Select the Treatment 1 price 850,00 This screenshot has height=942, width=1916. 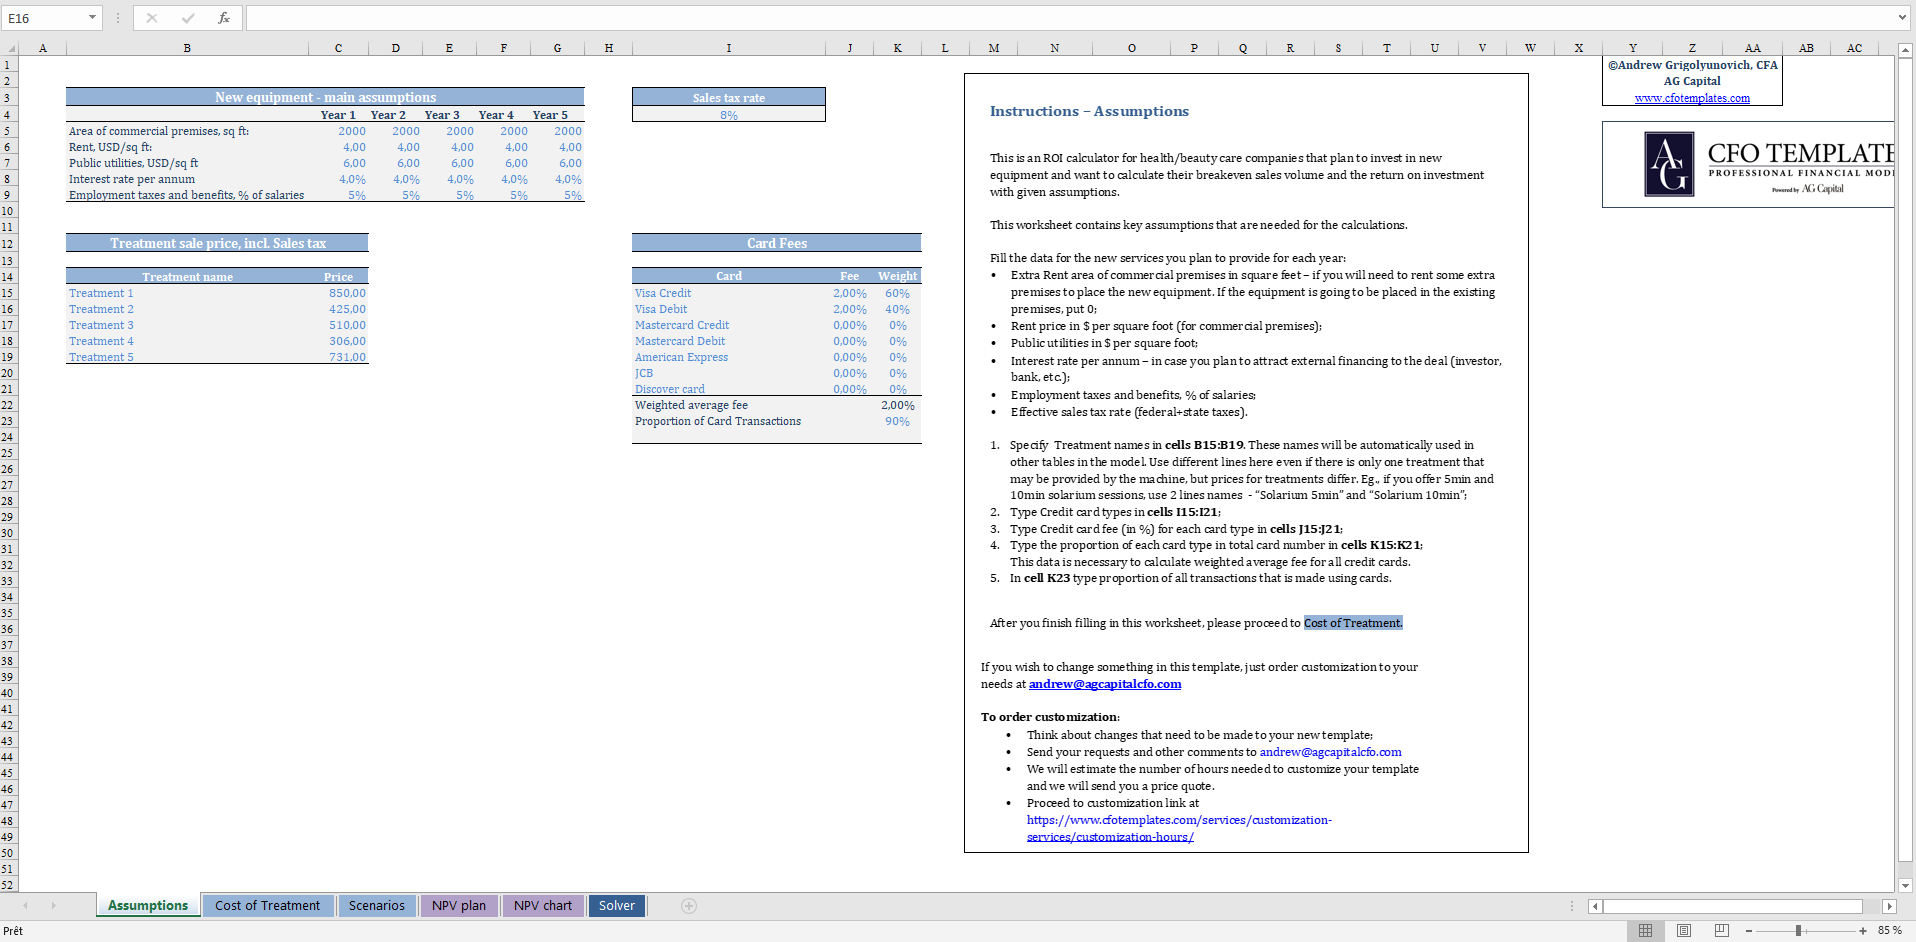338,293
